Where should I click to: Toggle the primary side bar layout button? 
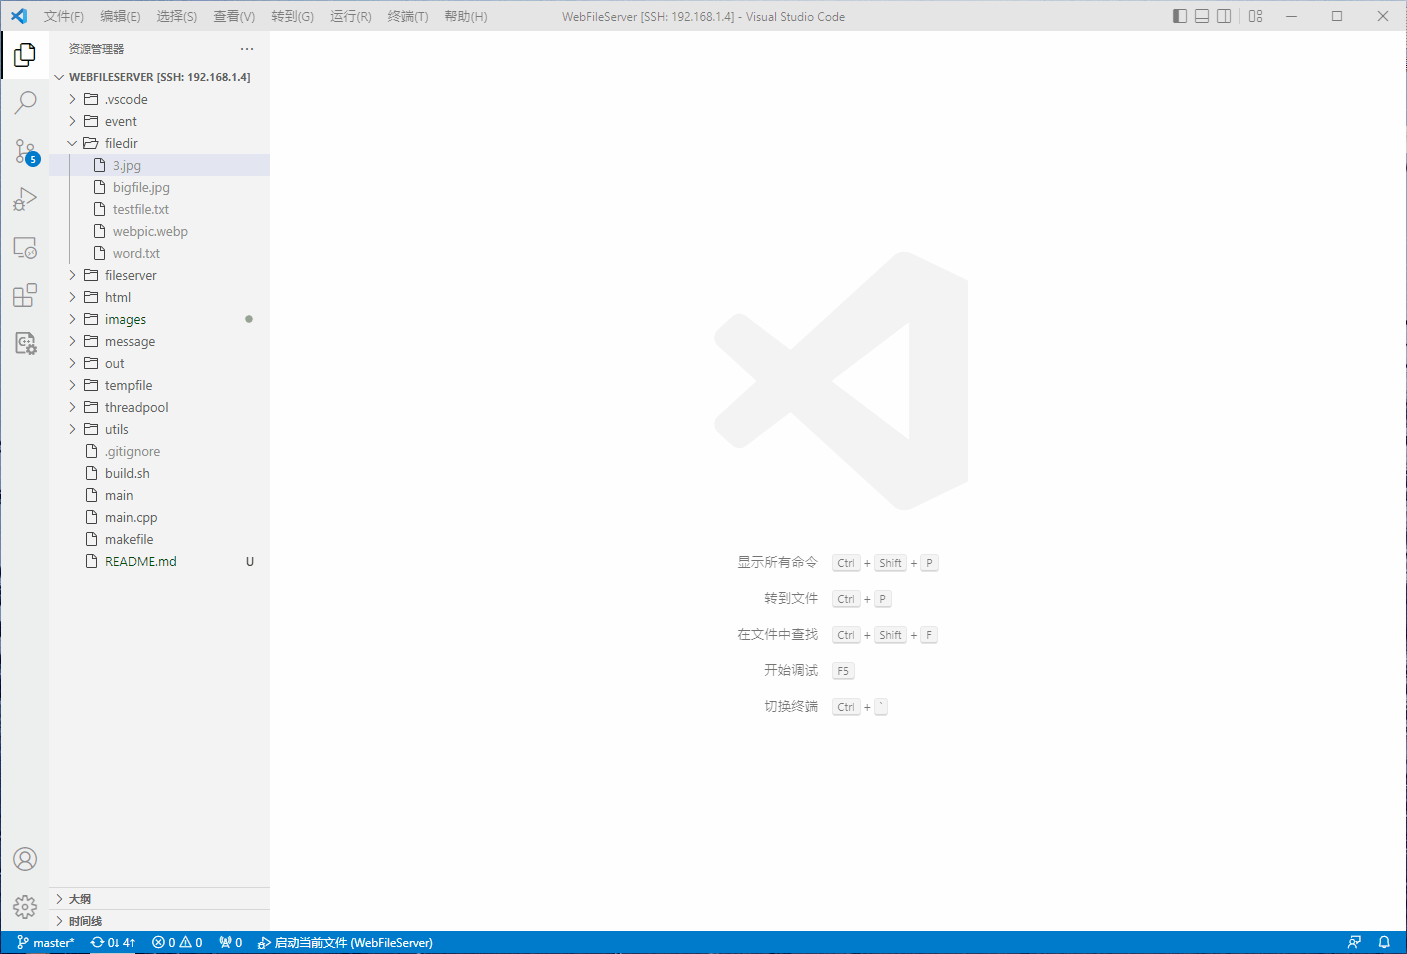(1180, 16)
